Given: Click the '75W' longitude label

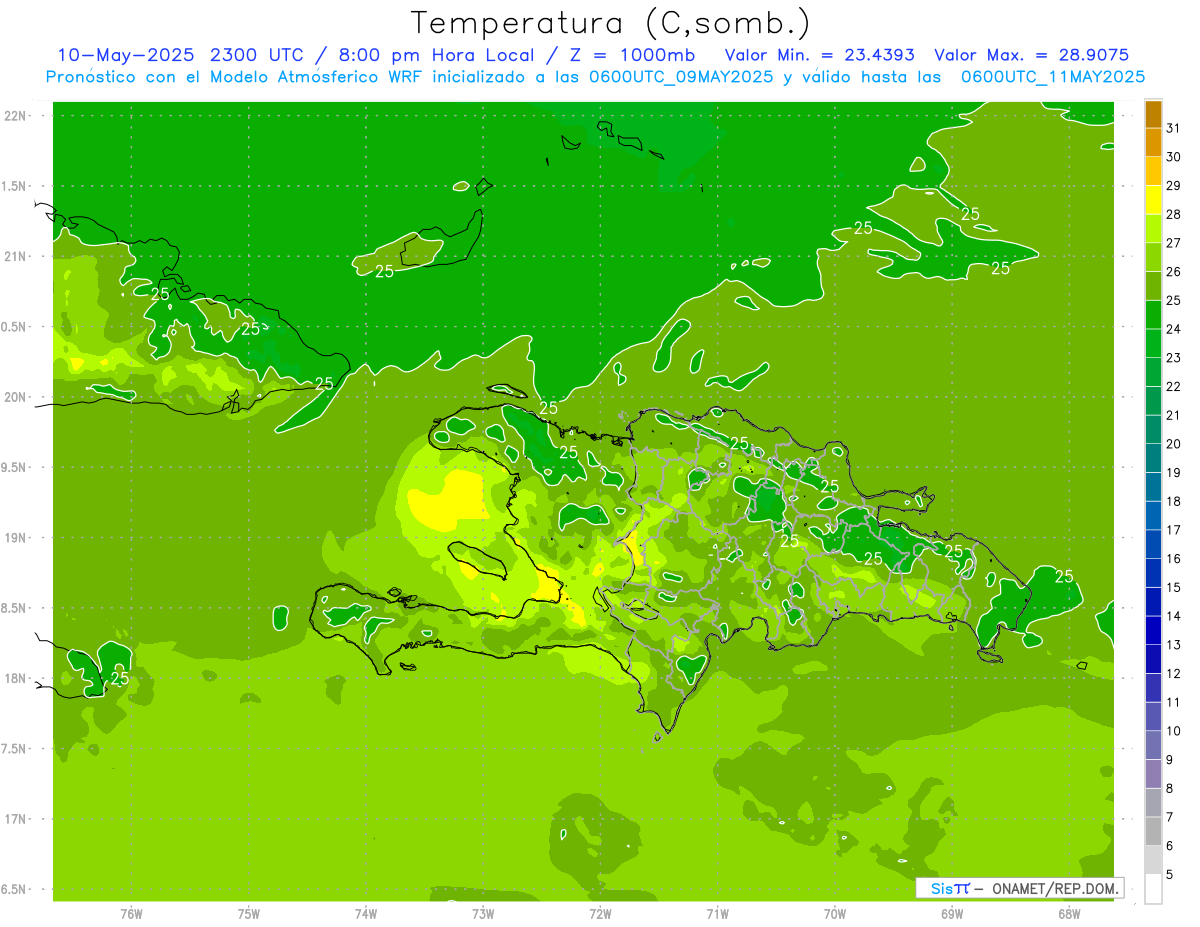Looking at the screenshot, I should click(x=249, y=913).
